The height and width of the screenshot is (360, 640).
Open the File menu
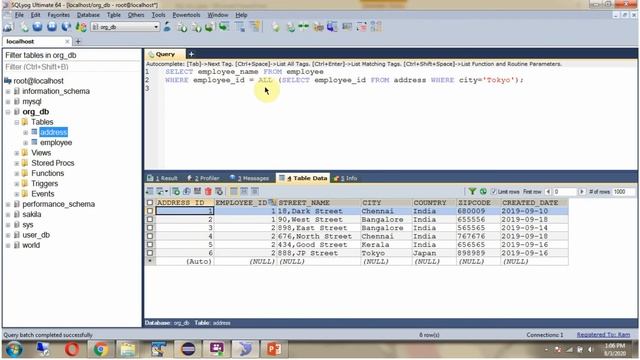click(x=19, y=15)
